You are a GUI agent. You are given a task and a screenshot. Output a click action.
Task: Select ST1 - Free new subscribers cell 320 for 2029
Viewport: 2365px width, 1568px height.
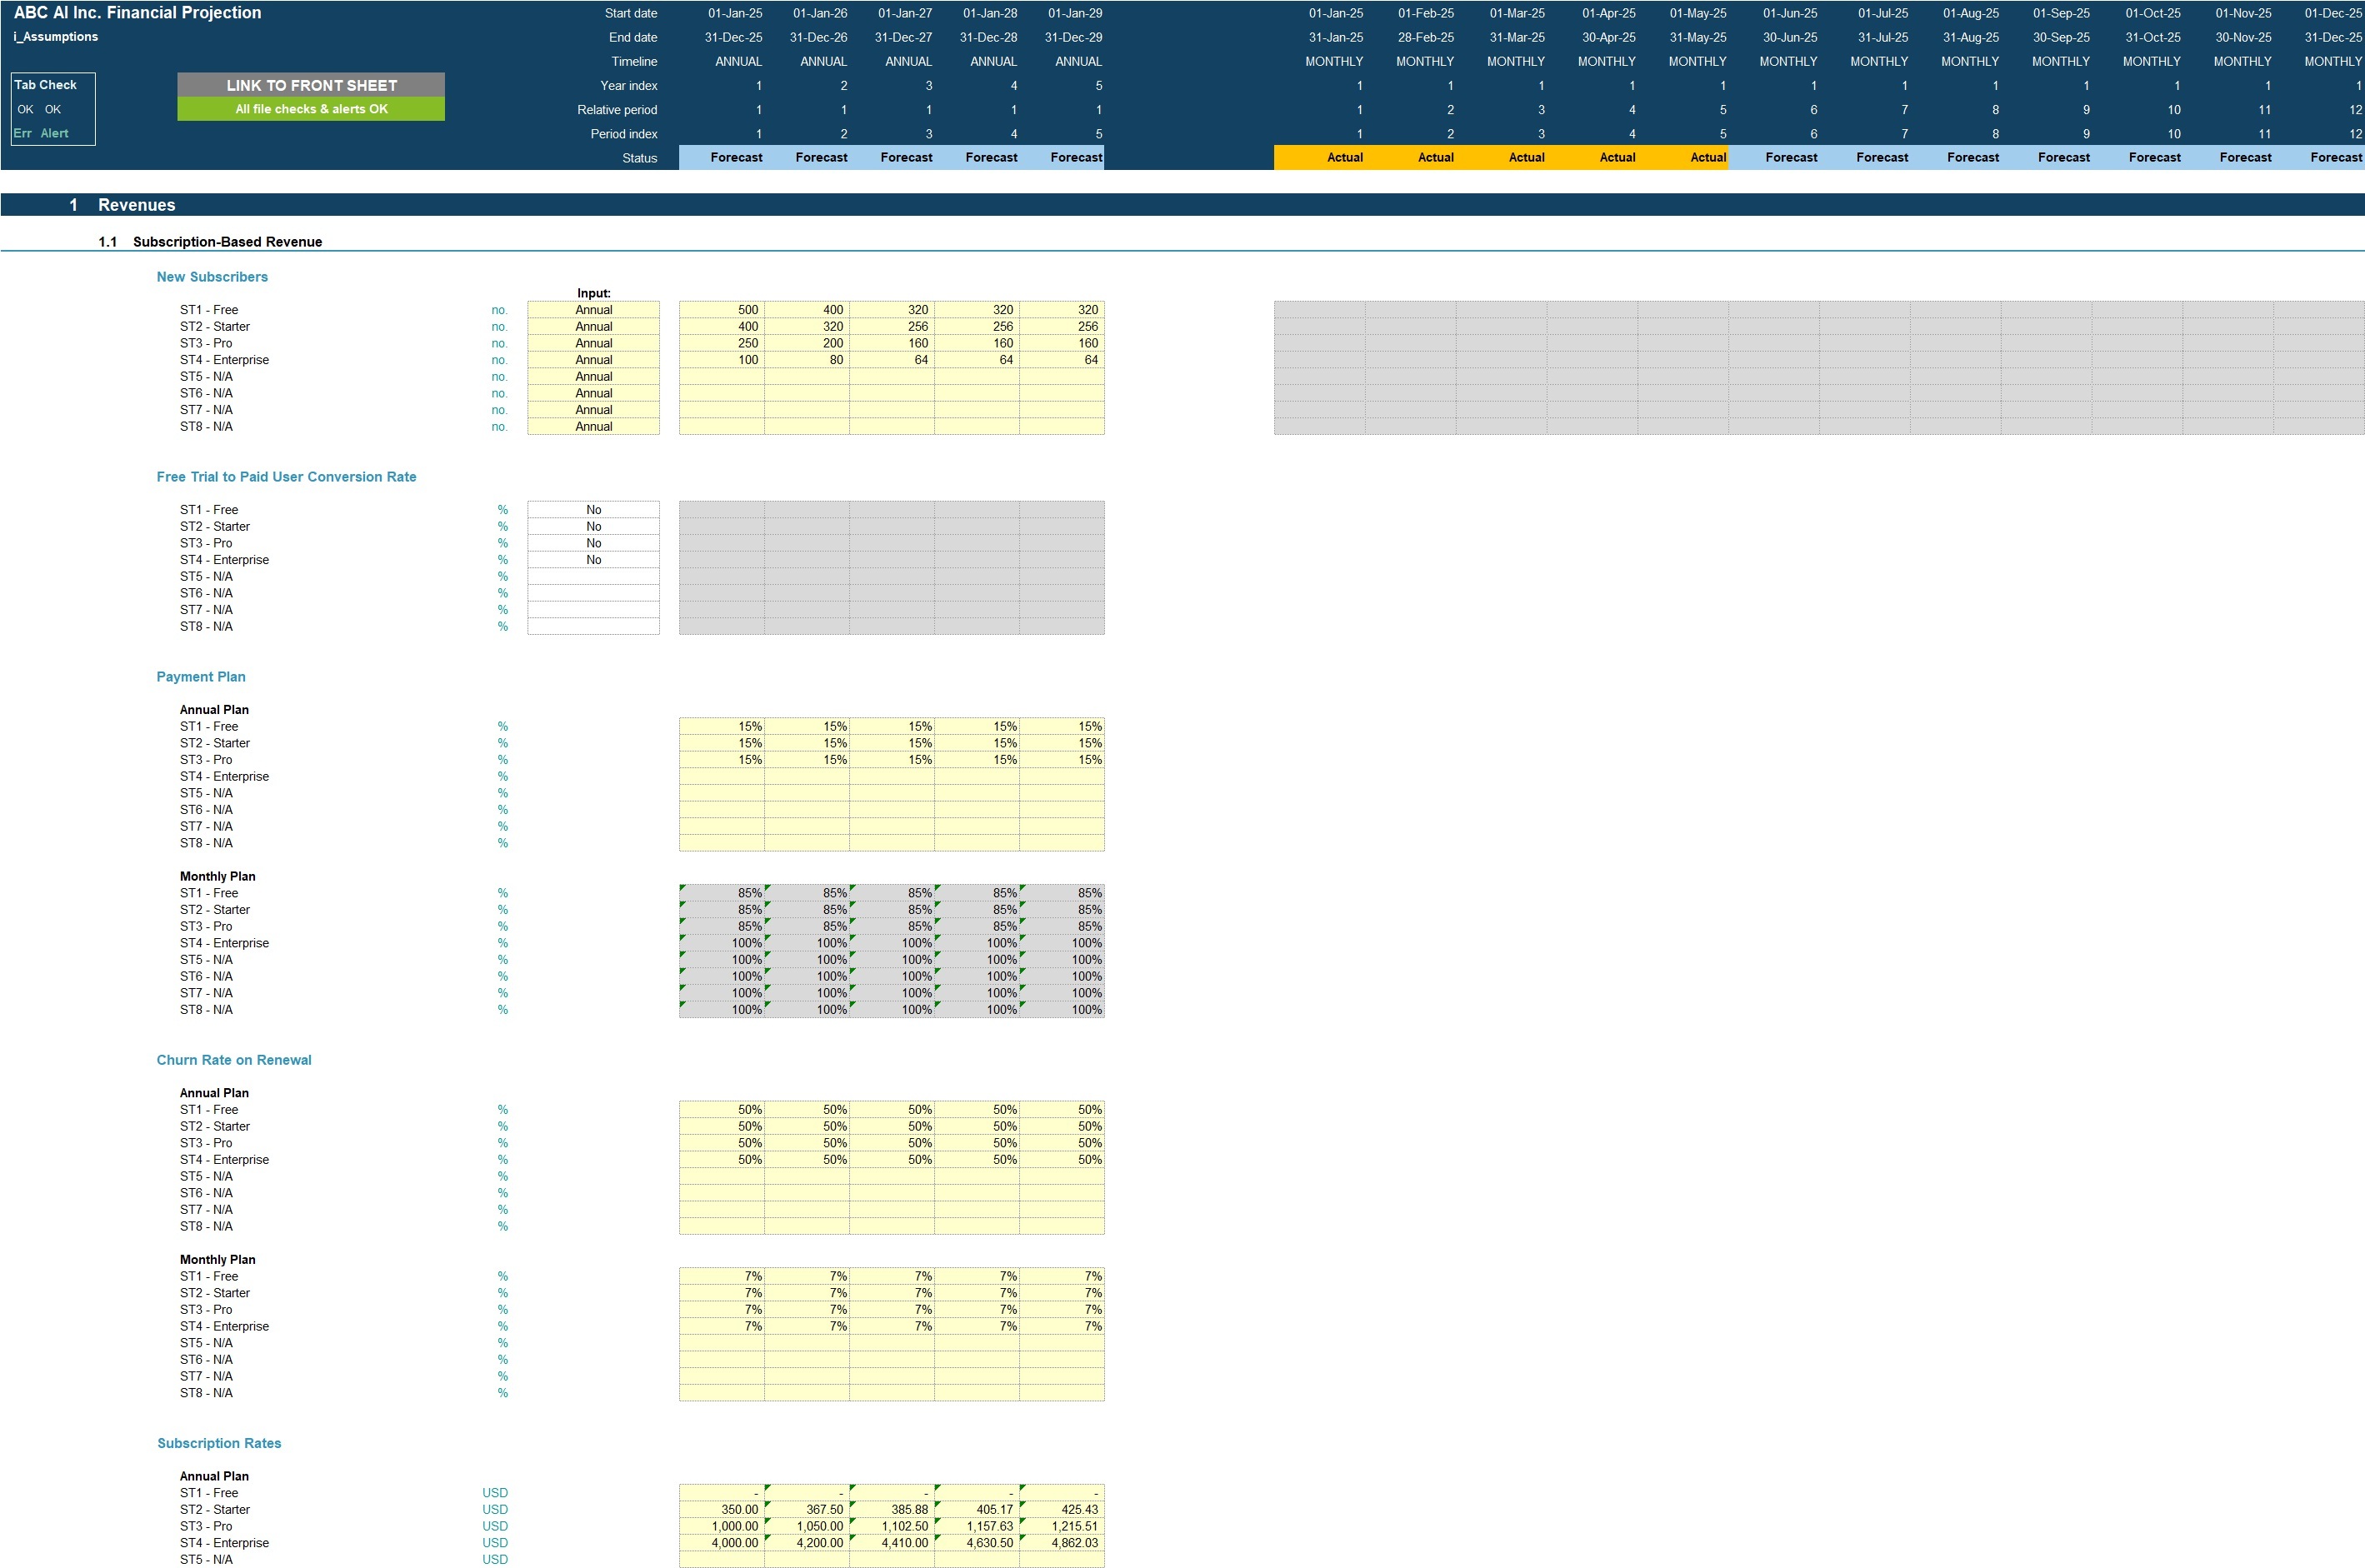point(1062,310)
